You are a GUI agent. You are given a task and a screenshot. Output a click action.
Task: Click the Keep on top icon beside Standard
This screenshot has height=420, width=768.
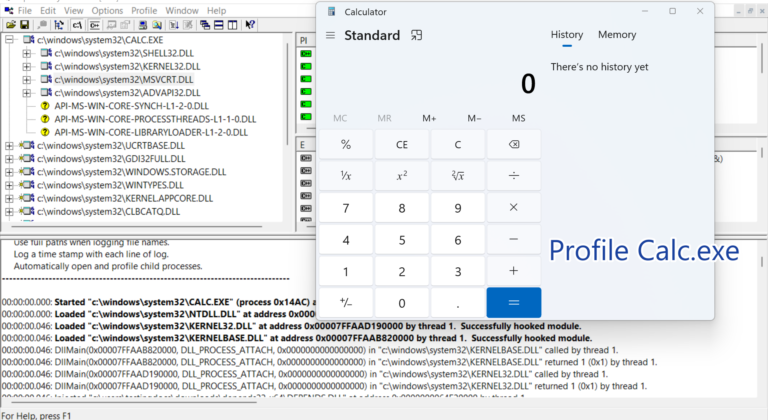(417, 36)
